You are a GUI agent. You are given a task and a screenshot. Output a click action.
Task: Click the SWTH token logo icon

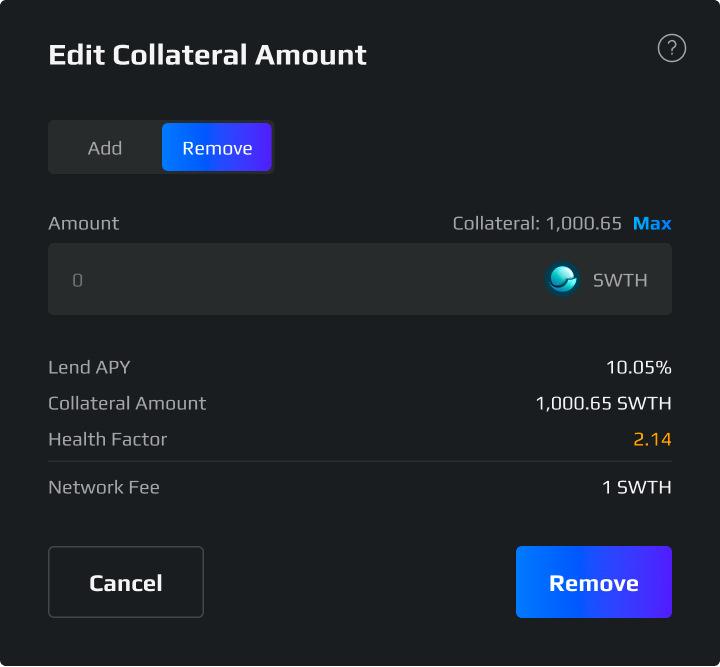point(563,280)
